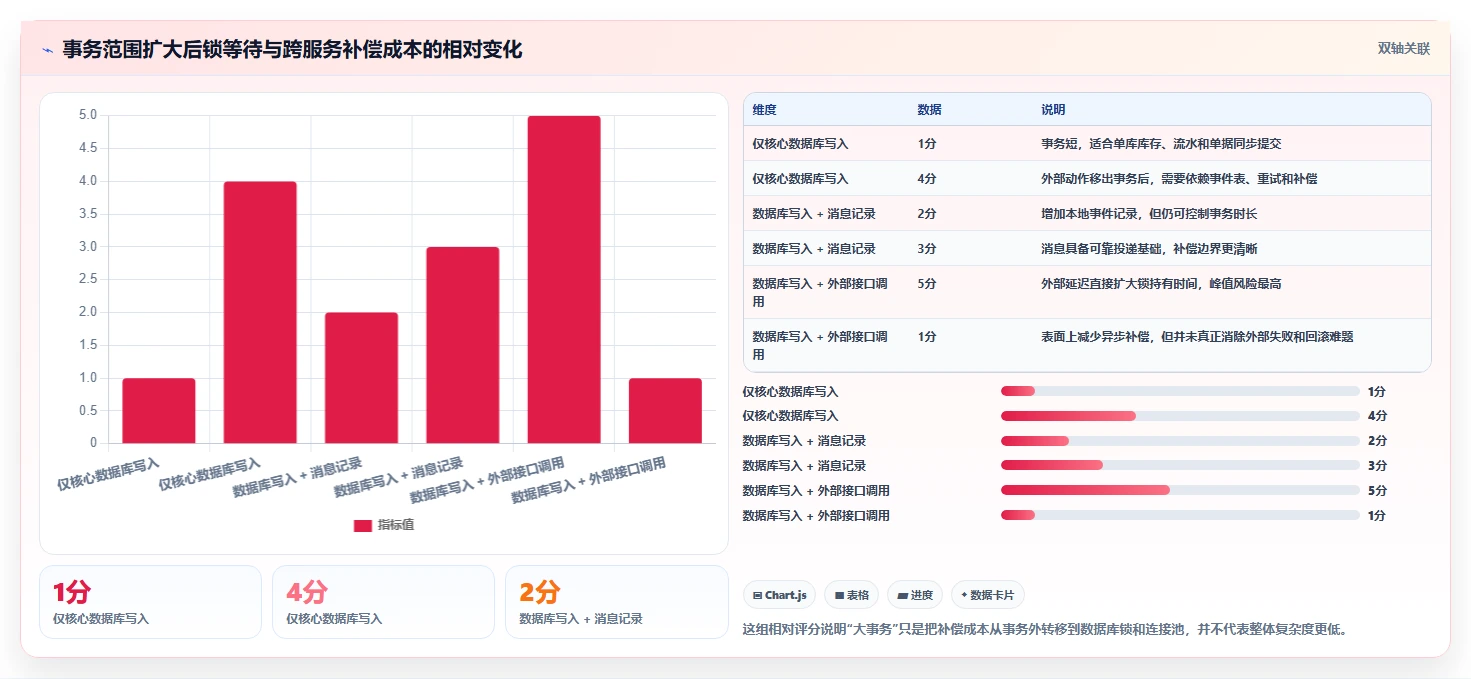Select the table cell starting 消息具备可靠投递基础
1471x679 pixels.
1149,249
